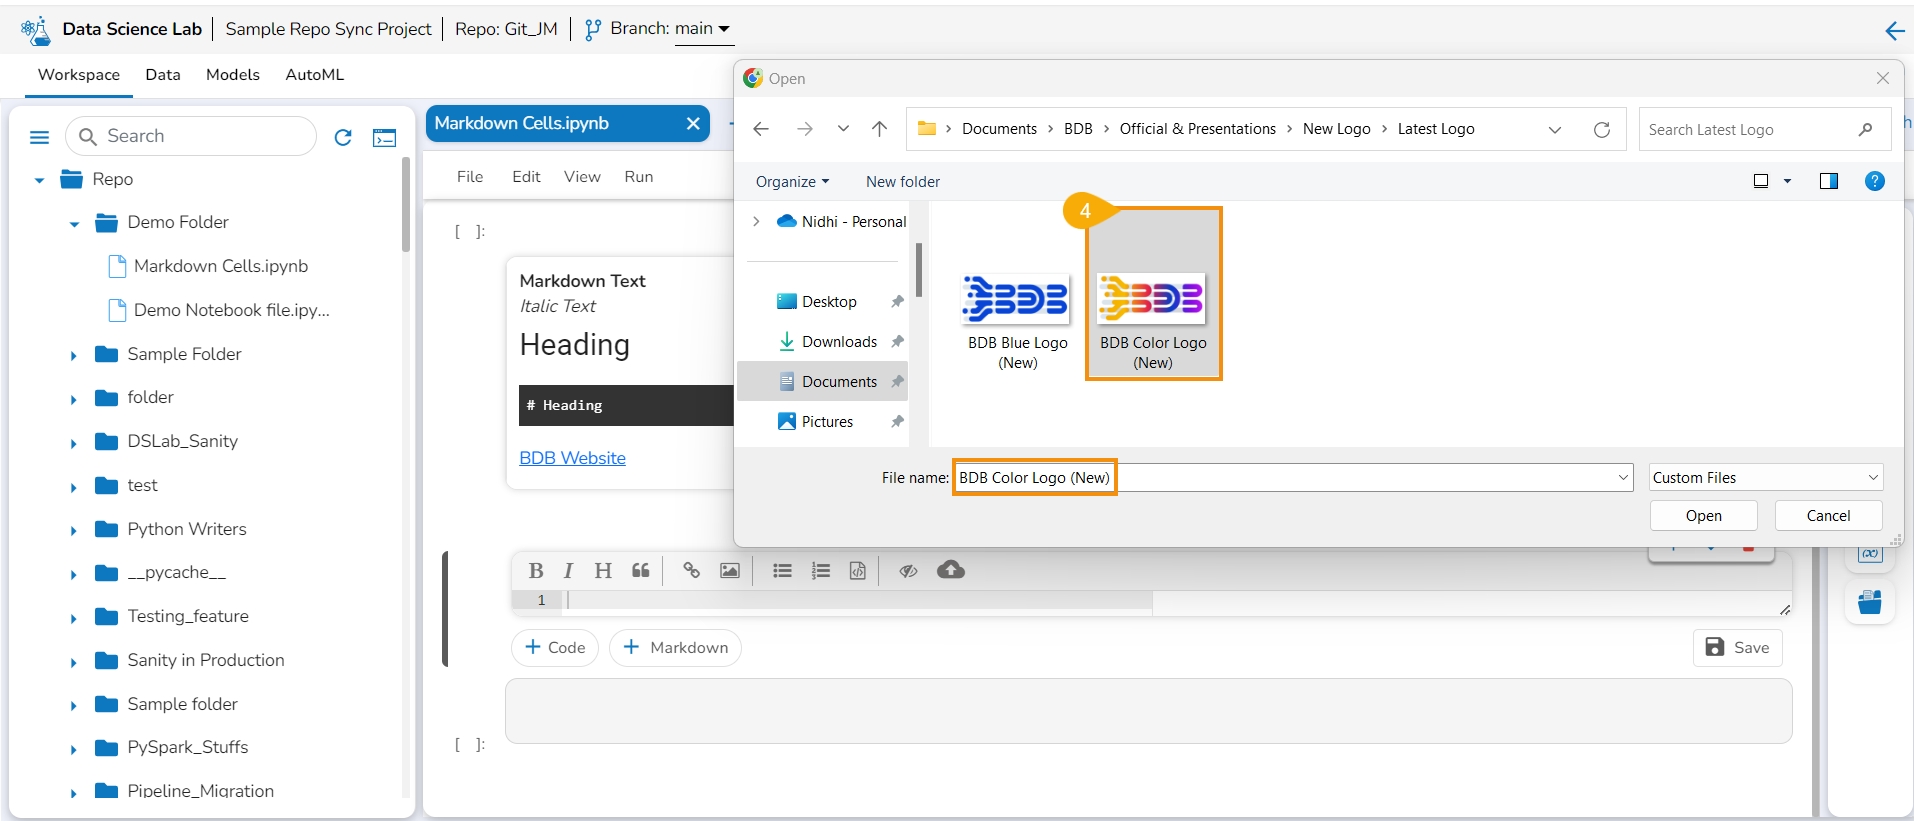This screenshot has height=821, width=1914.
Task: Expand the Sample Folder tree node
Action: (73, 355)
